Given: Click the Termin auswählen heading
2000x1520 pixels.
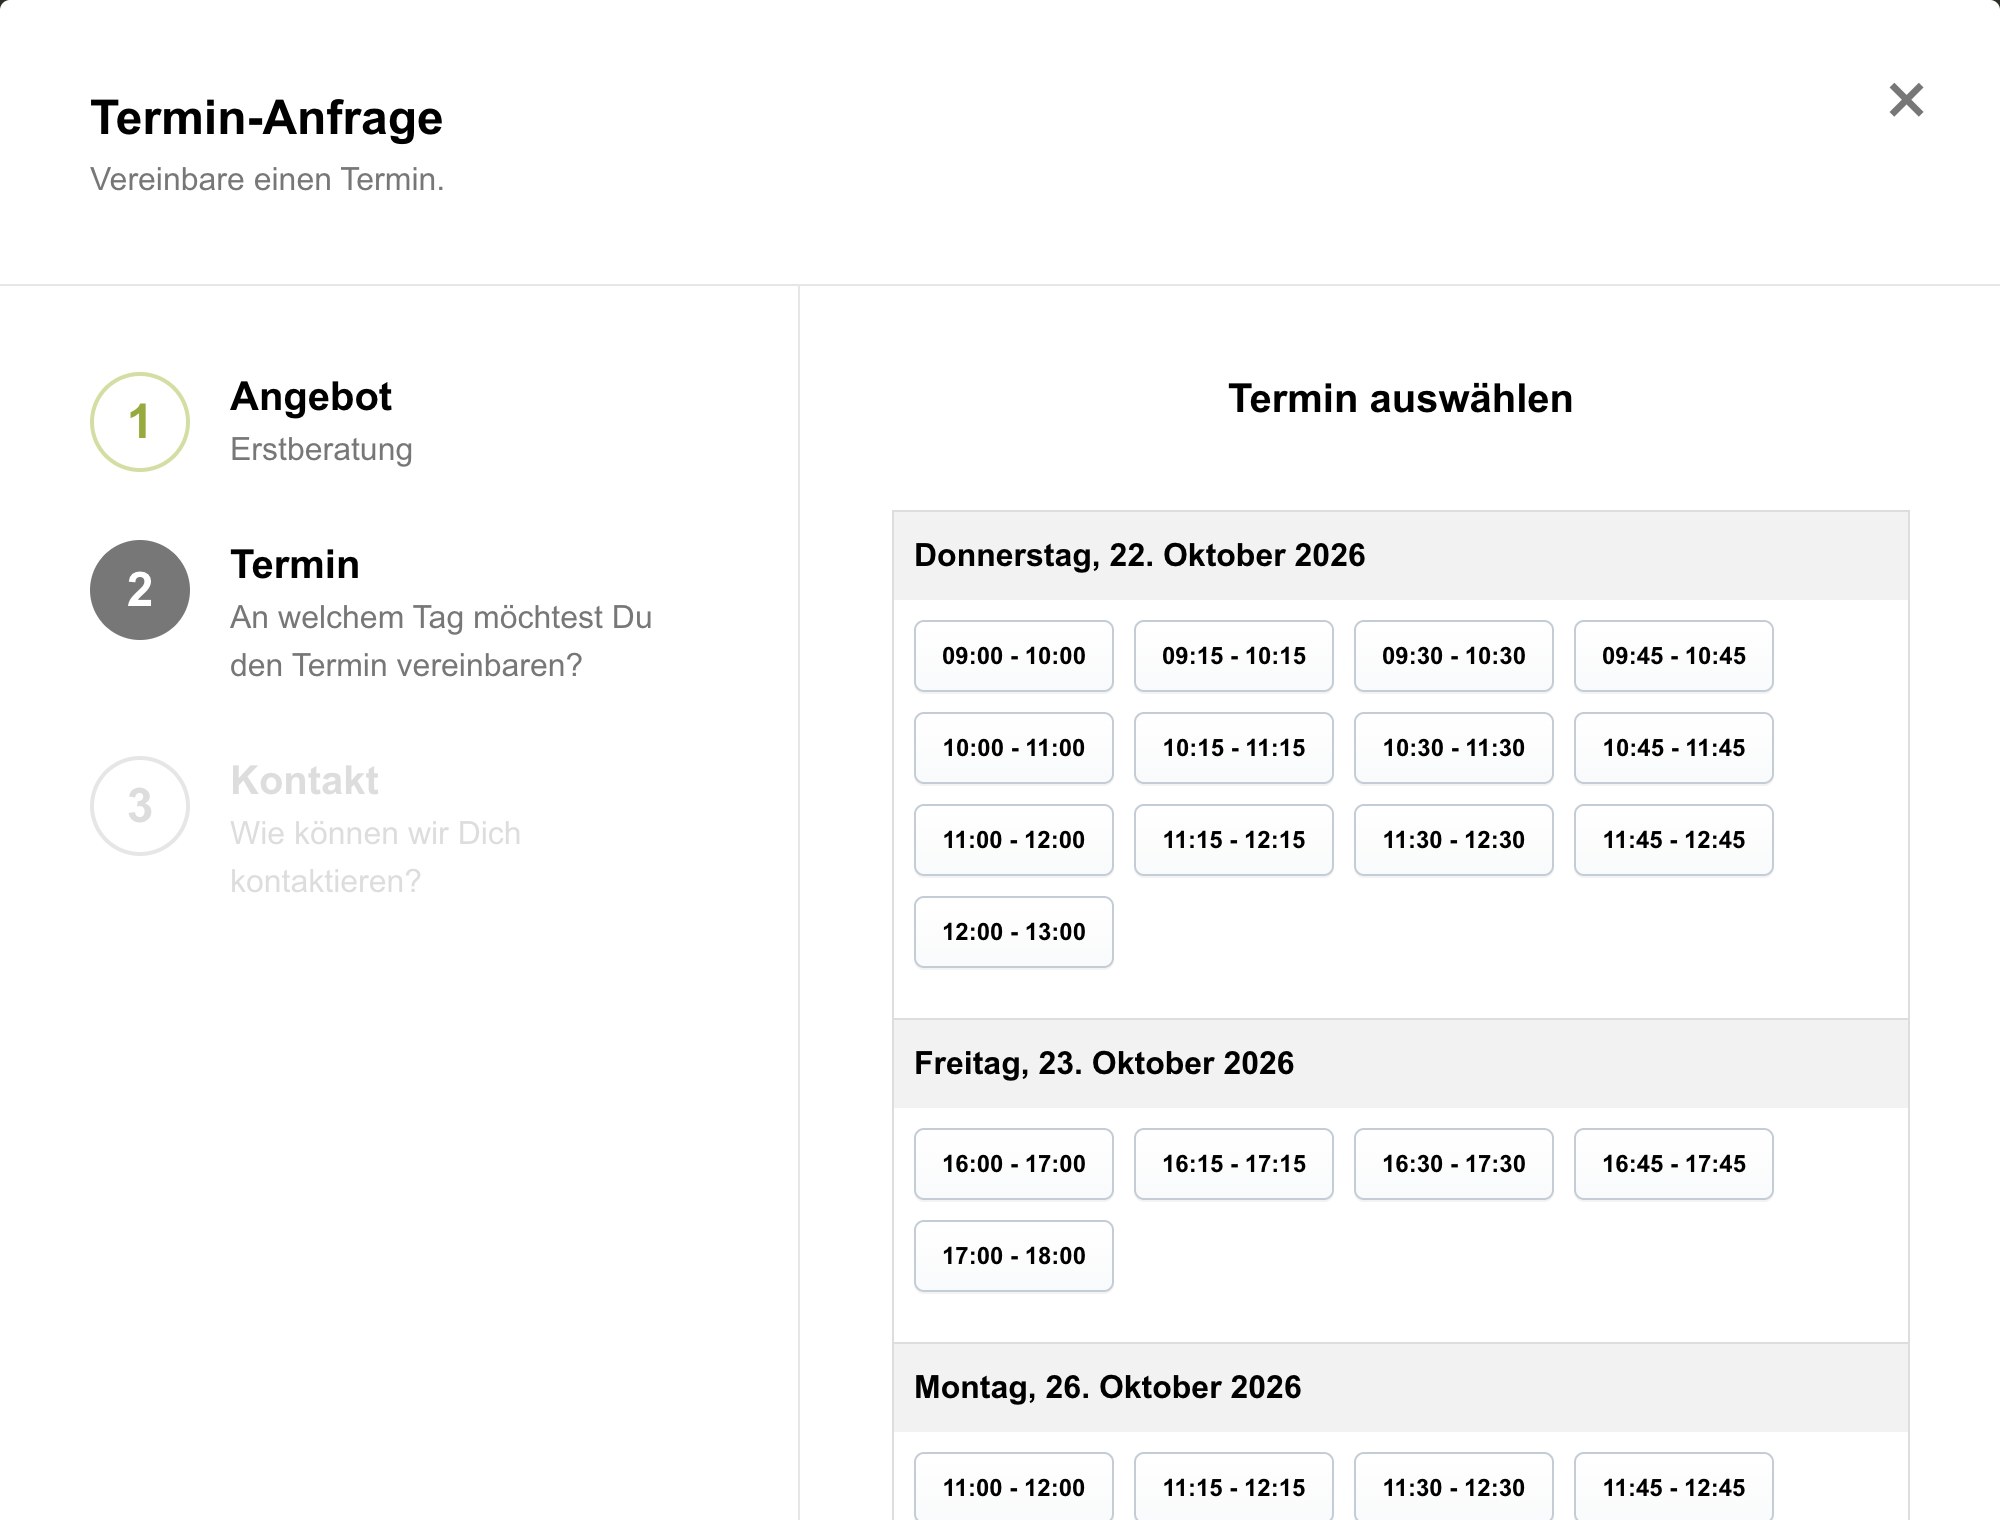Looking at the screenshot, I should point(1400,399).
